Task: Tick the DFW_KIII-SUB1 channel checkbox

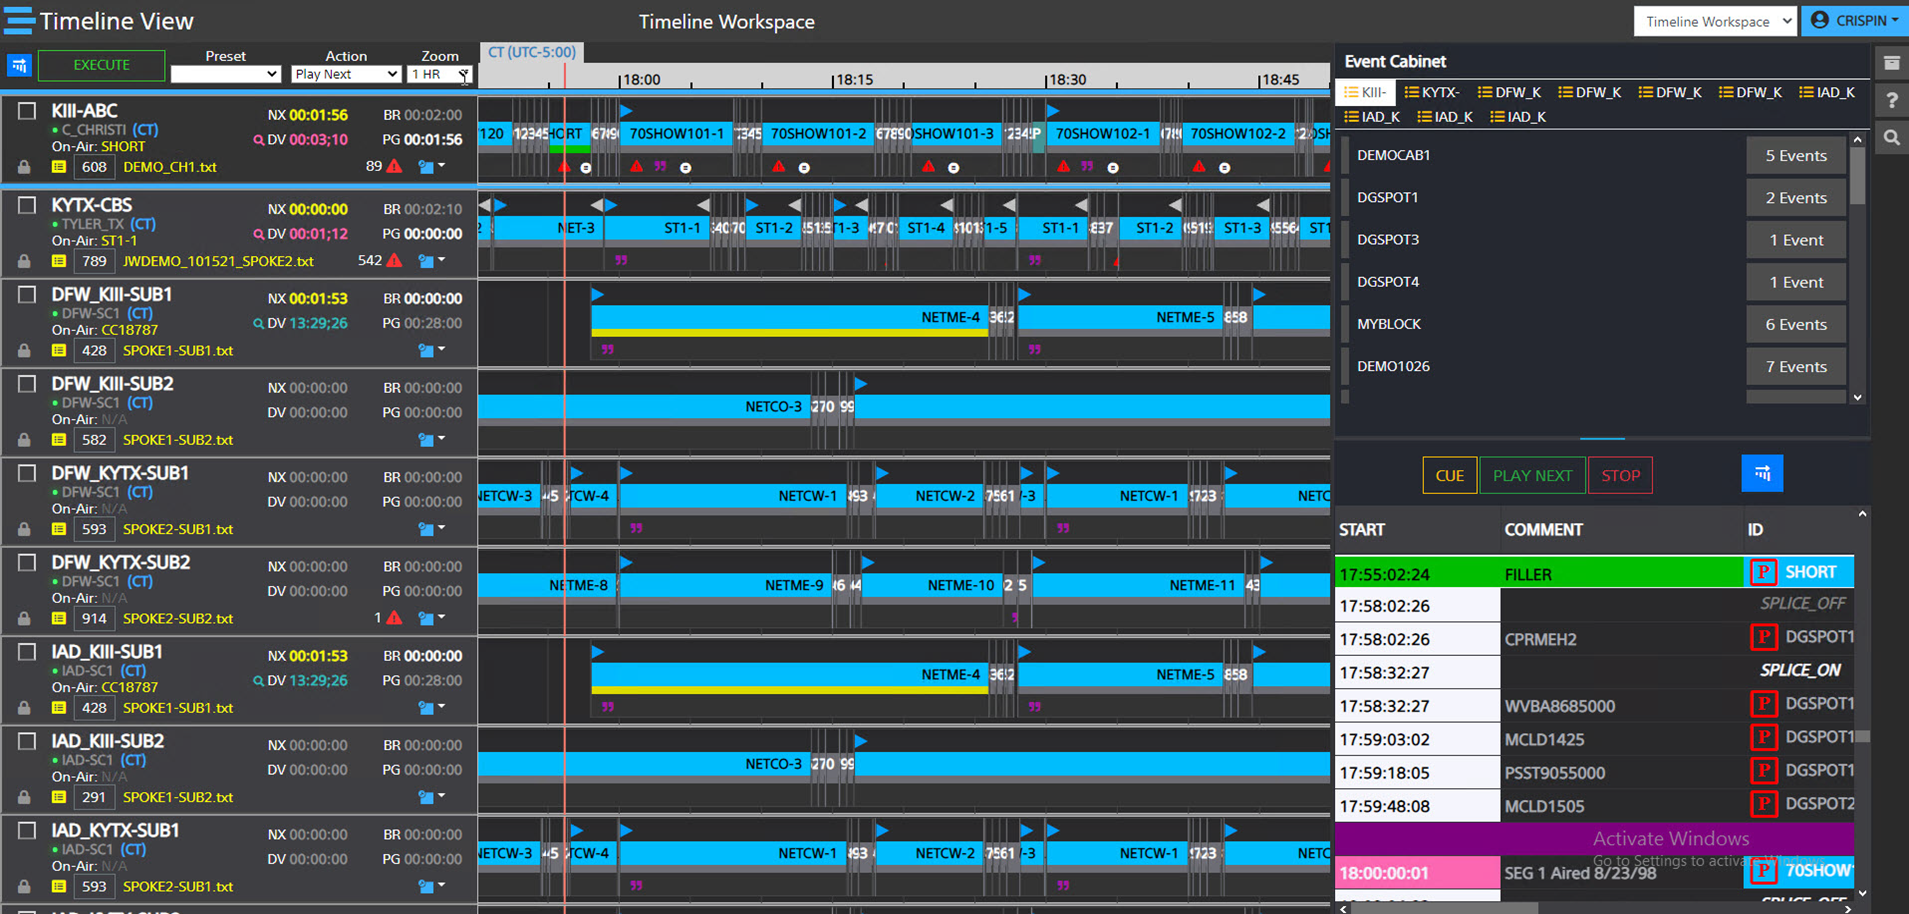Action: tap(27, 295)
